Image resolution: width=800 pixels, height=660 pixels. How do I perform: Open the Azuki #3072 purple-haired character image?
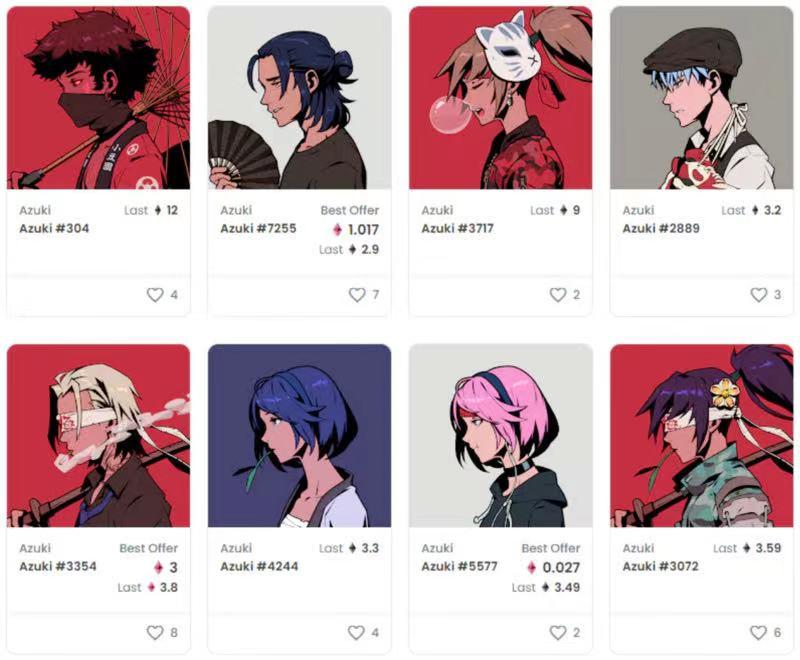(702, 436)
